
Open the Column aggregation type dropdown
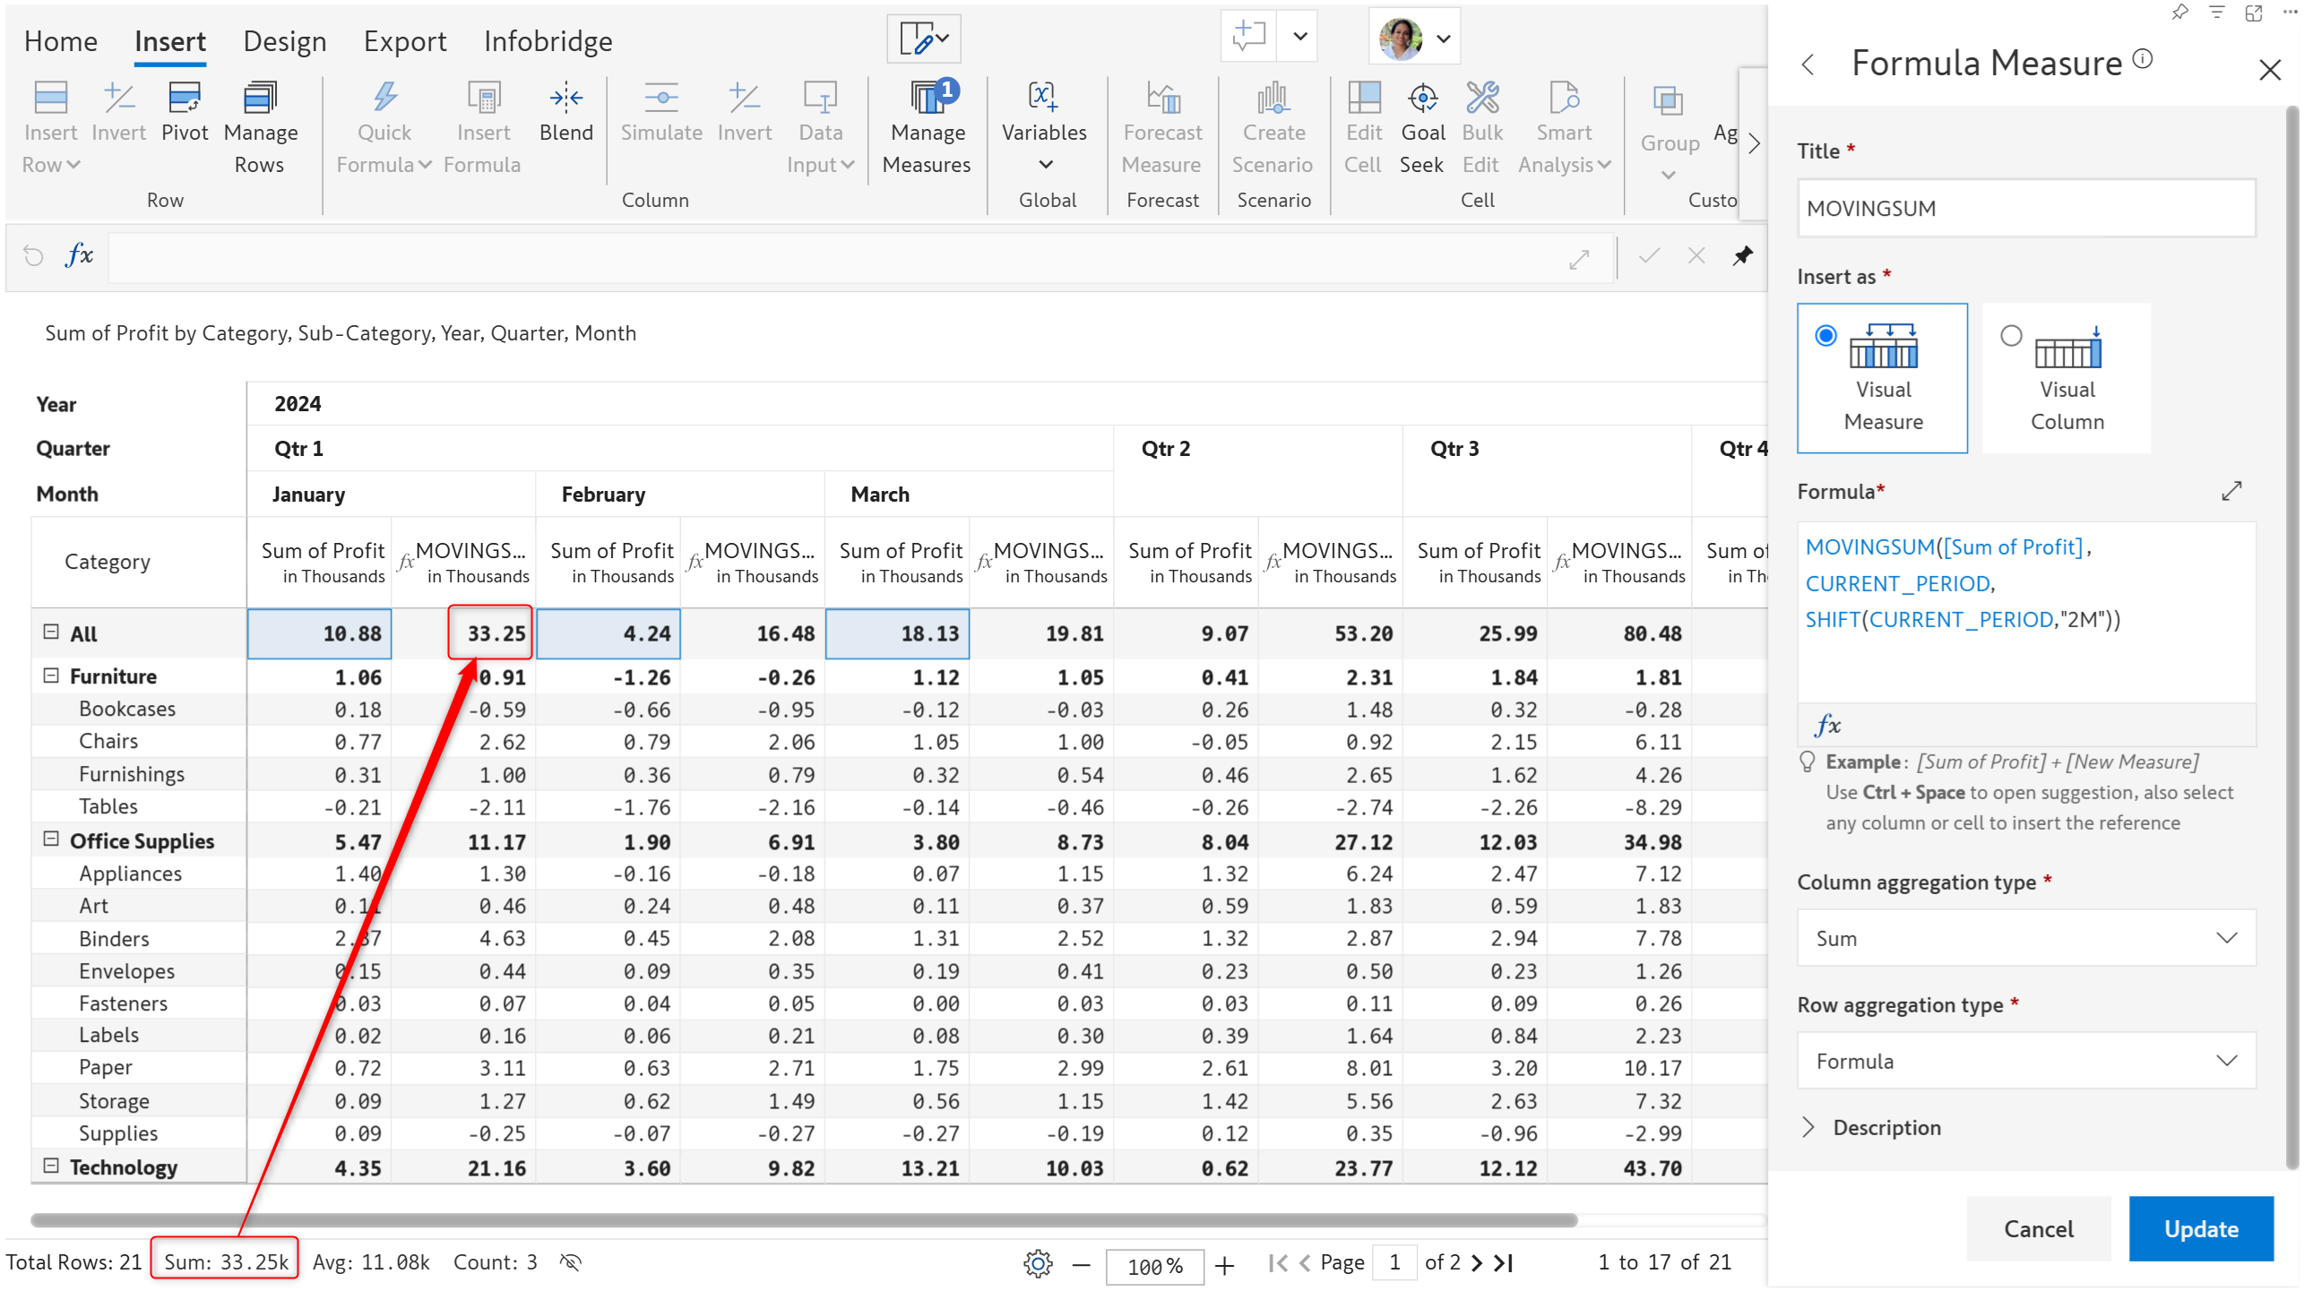(x=2025, y=938)
